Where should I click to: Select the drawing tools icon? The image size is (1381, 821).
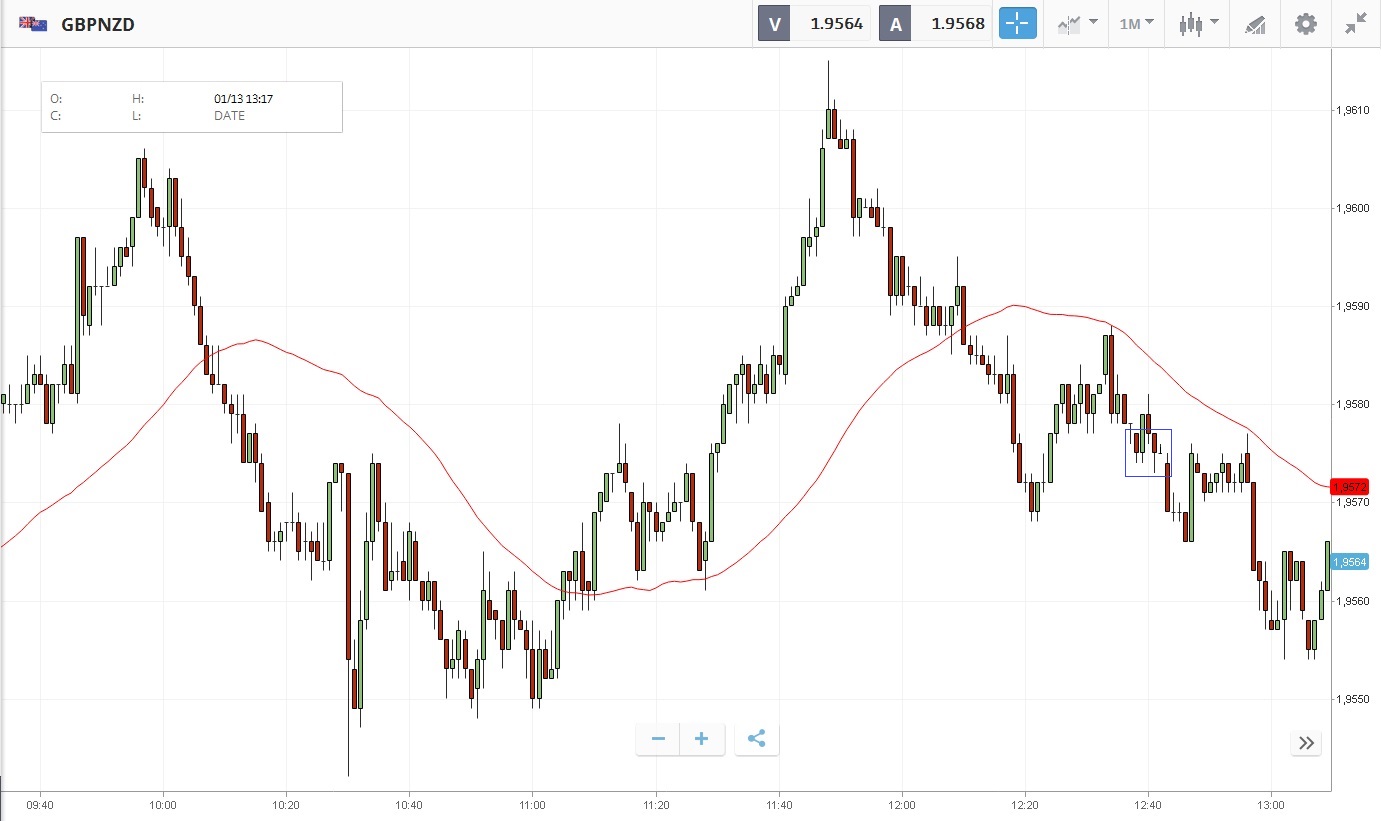pos(1255,24)
